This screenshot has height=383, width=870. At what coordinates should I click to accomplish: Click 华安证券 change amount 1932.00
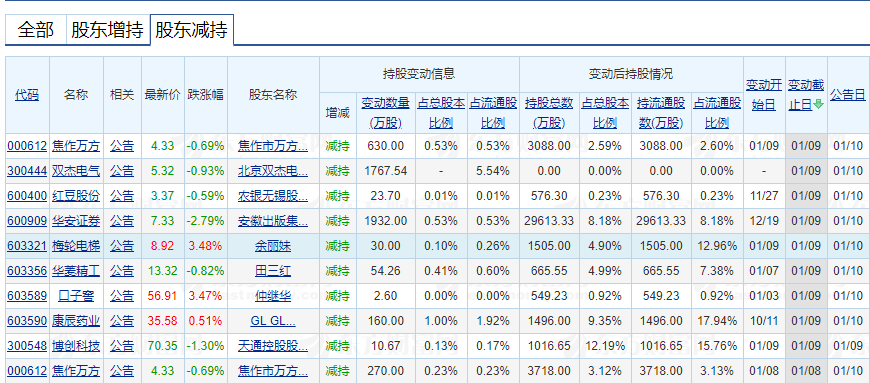(x=386, y=221)
